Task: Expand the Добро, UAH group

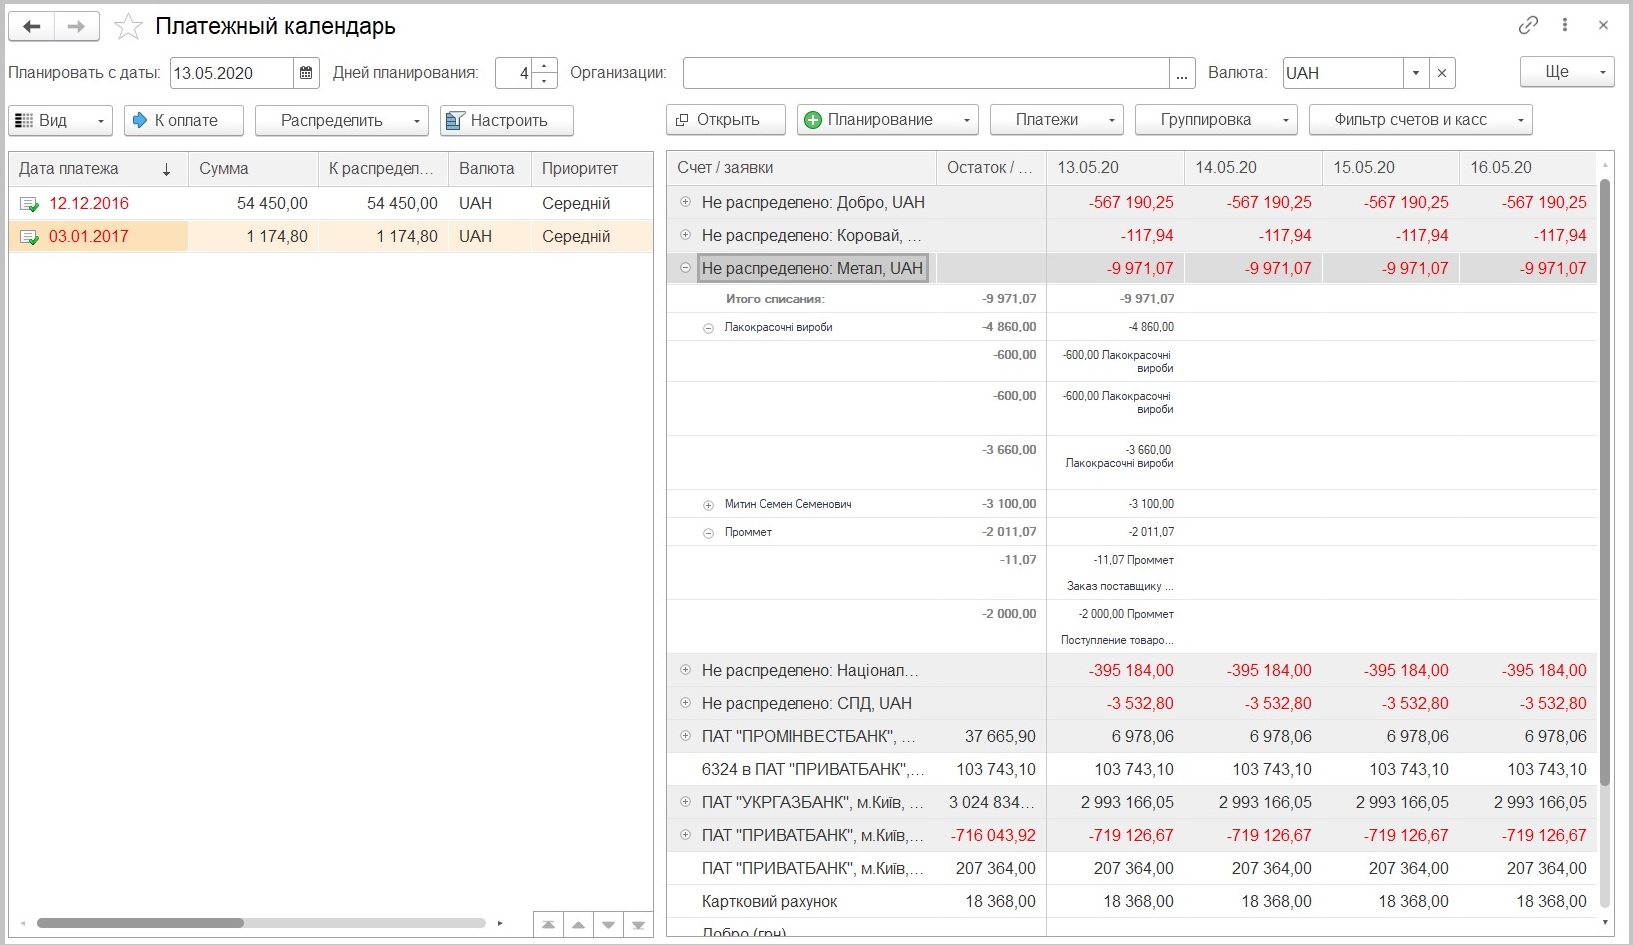Action: point(685,202)
